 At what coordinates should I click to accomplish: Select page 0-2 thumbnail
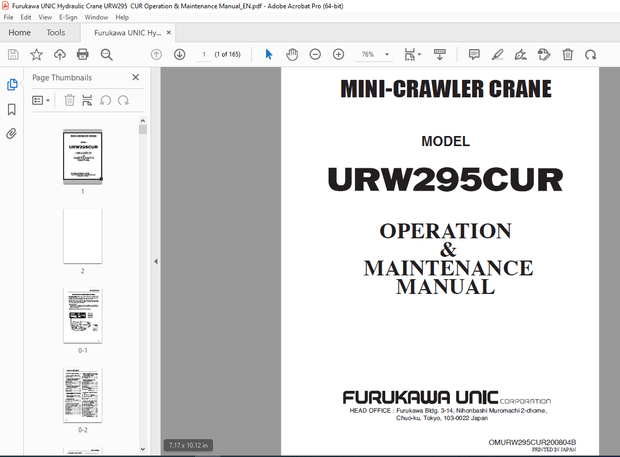(83, 395)
